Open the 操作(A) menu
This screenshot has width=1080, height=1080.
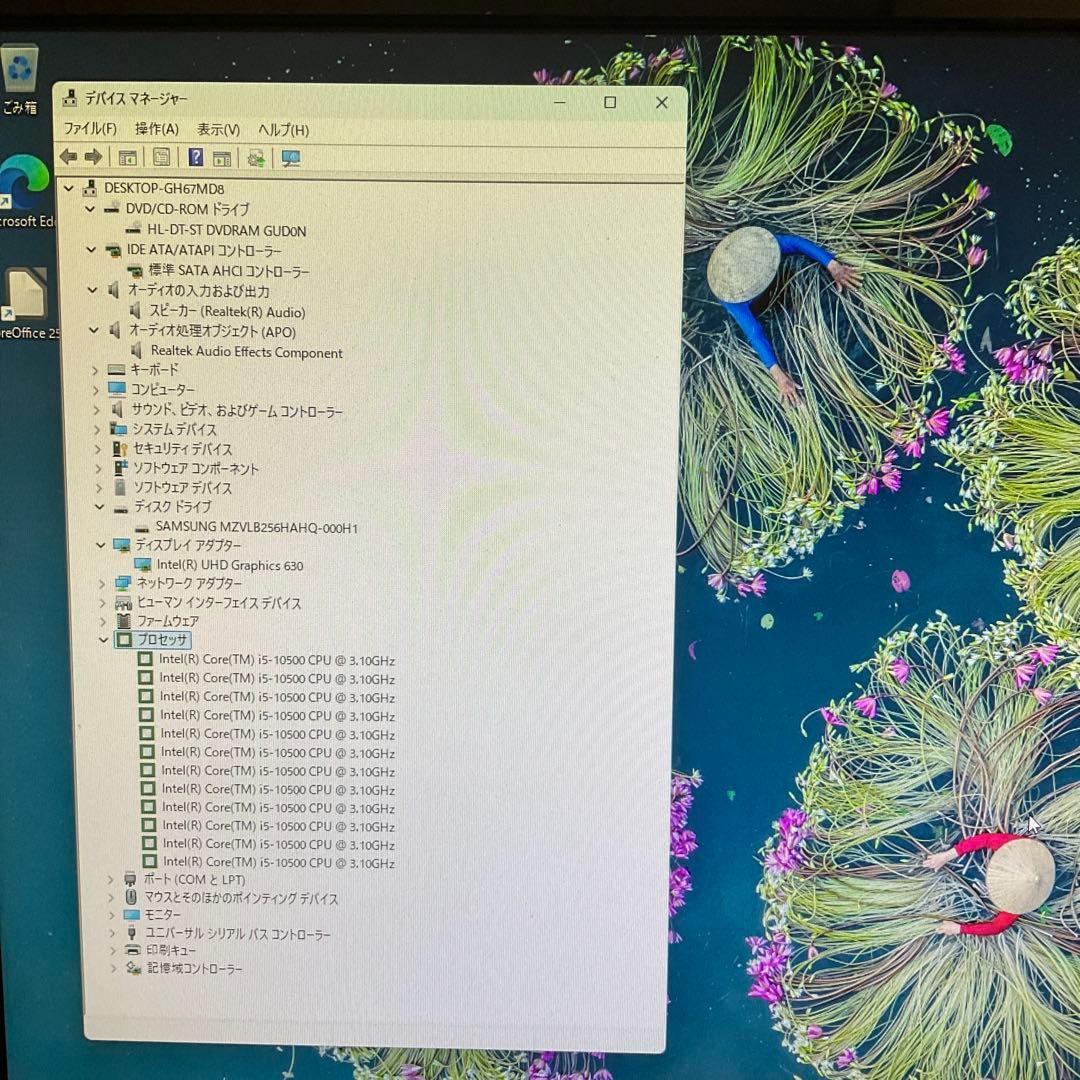point(157,130)
